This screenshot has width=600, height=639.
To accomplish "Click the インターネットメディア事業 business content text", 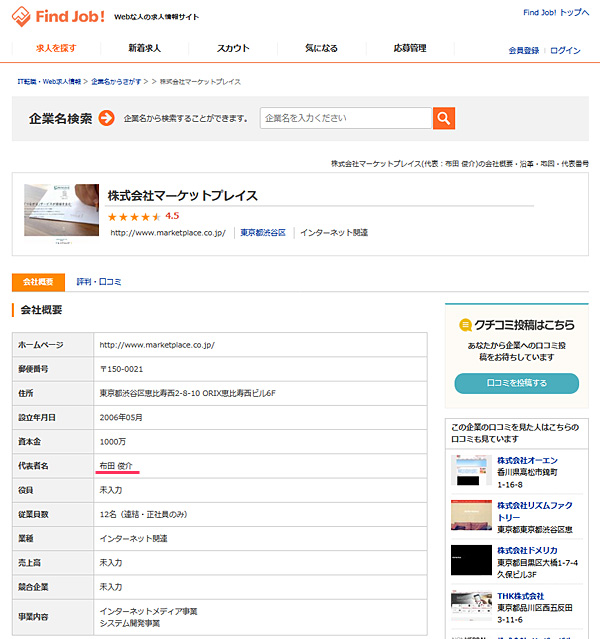I will tap(148, 611).
